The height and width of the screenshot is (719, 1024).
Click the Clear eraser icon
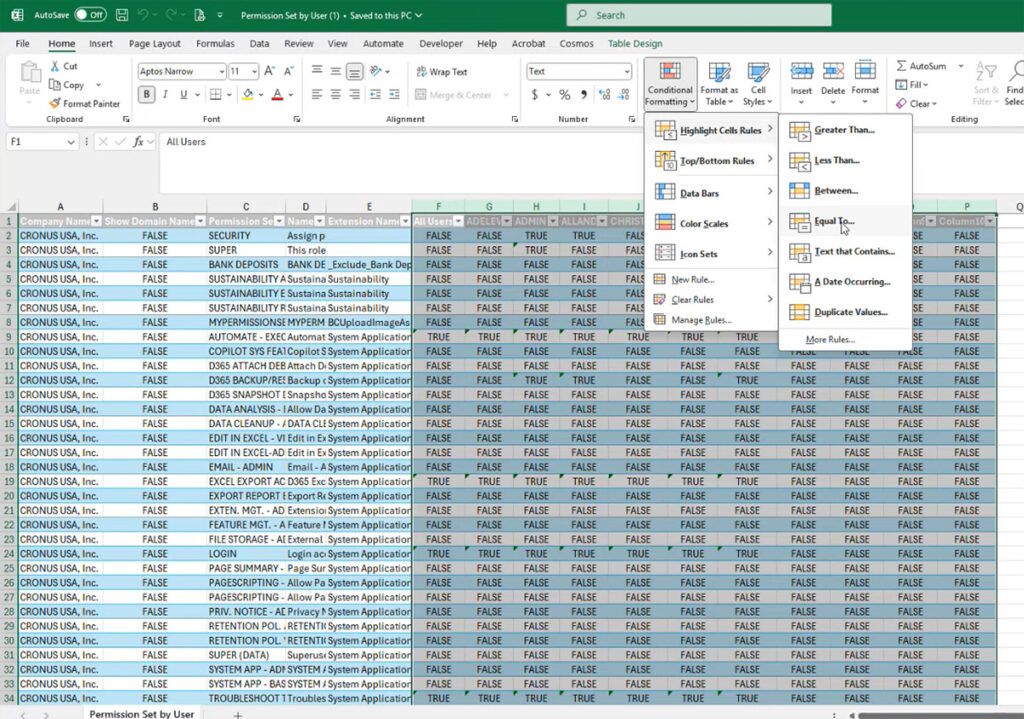901,103
